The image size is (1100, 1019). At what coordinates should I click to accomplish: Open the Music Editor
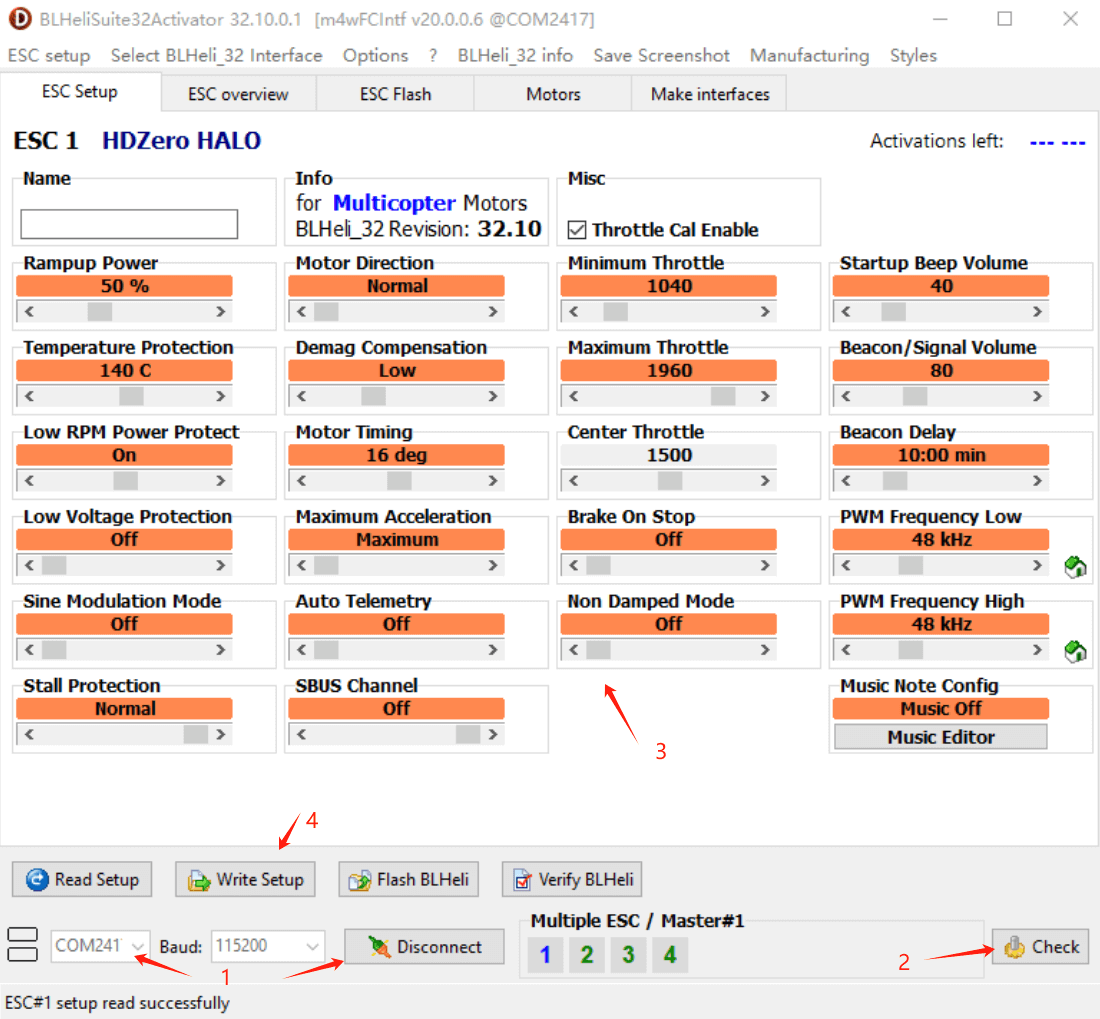(x=940, y=737)
